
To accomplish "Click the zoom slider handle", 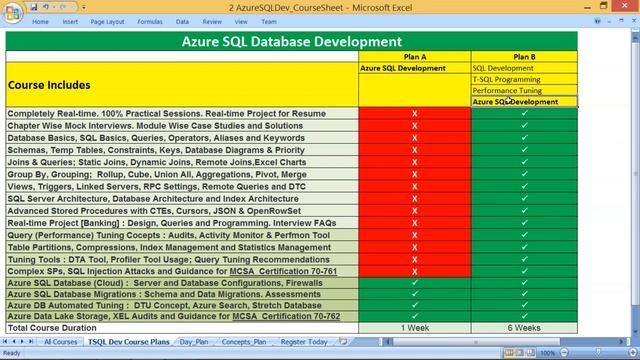I will 598,353.
